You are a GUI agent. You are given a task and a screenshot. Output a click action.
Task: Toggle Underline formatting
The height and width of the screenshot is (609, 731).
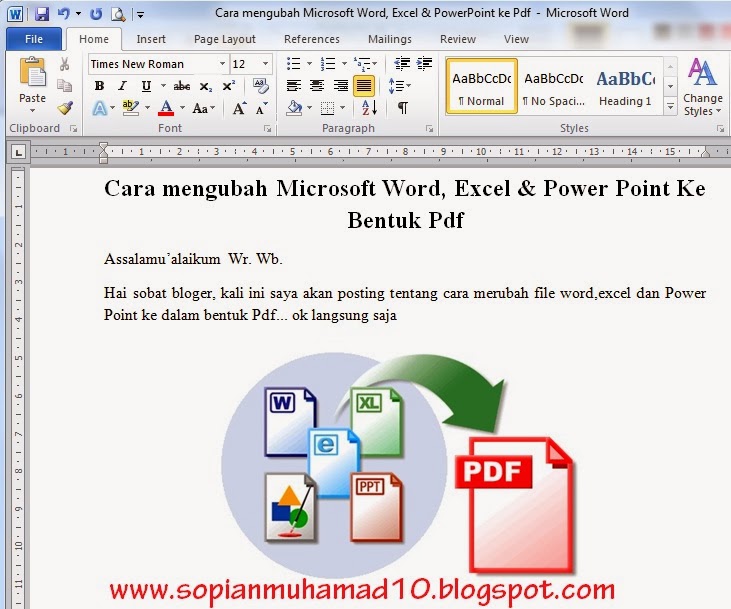[146, 86]
